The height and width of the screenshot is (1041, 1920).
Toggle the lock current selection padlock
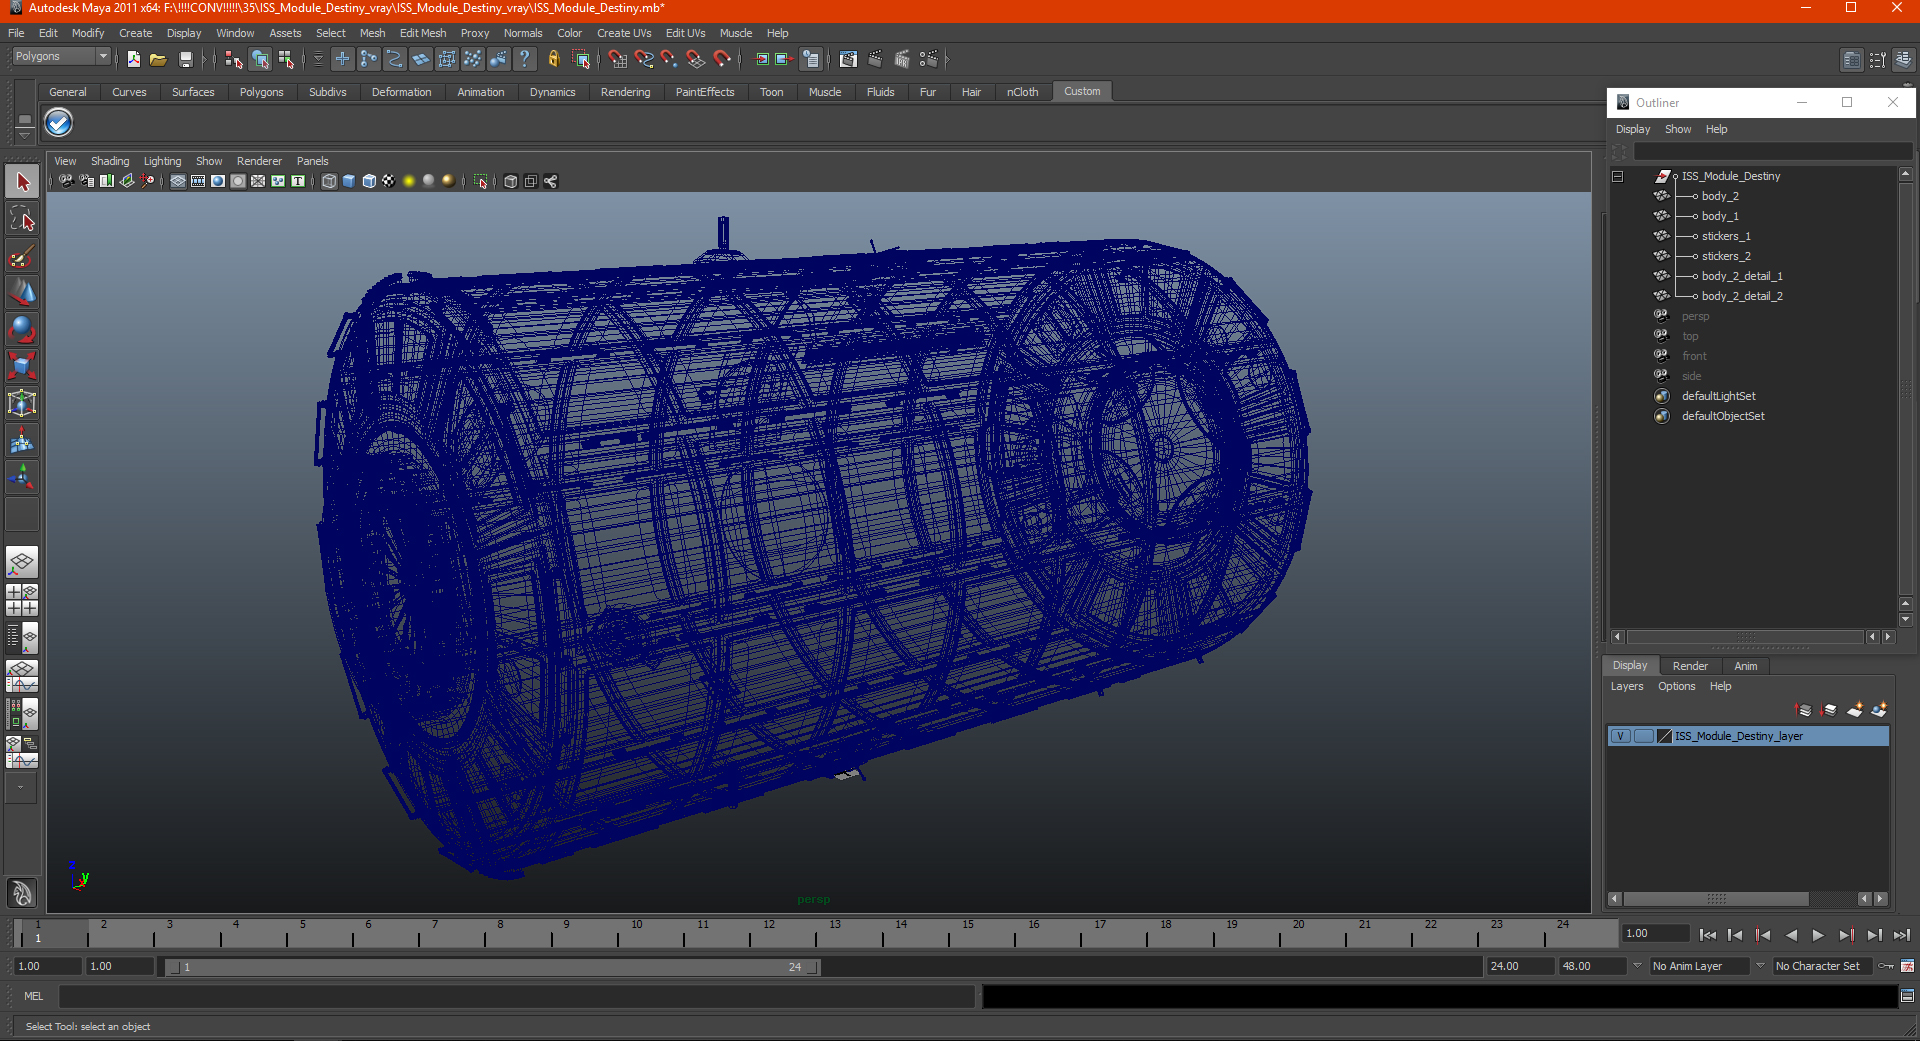click(553, 60)
